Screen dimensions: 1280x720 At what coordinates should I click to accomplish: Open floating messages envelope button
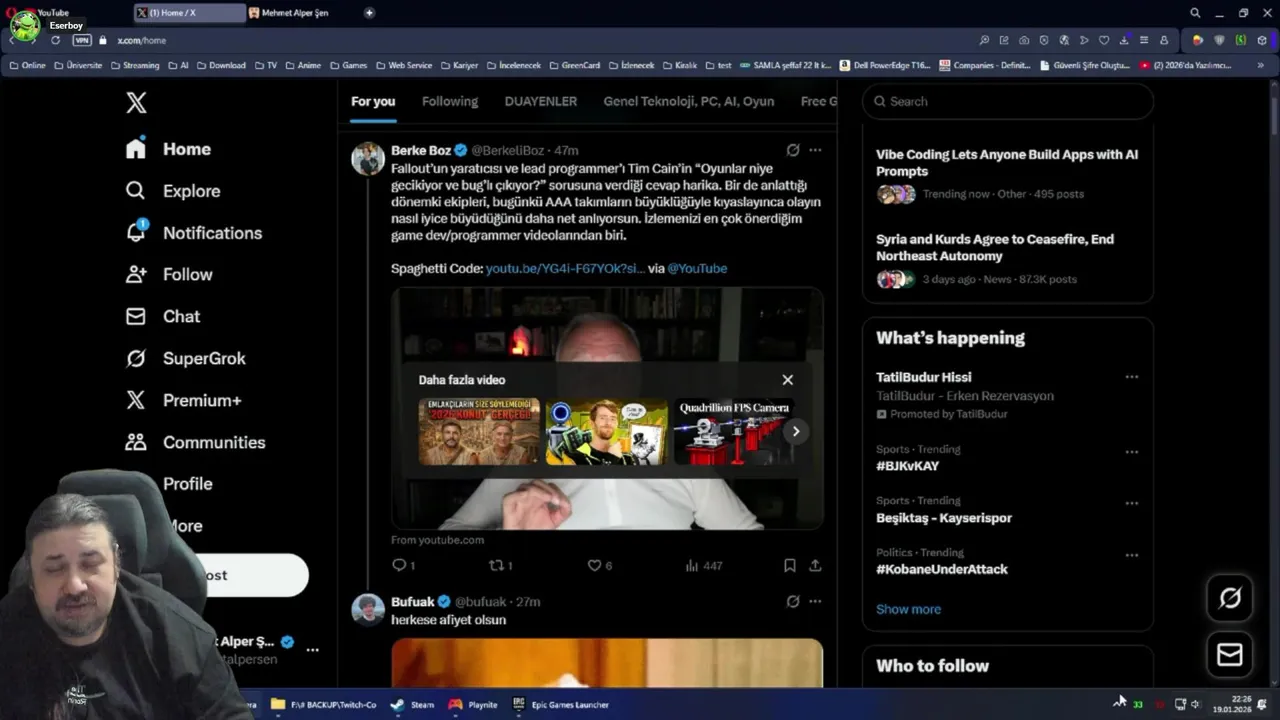pyautogui.click(x=1230, y=655)
